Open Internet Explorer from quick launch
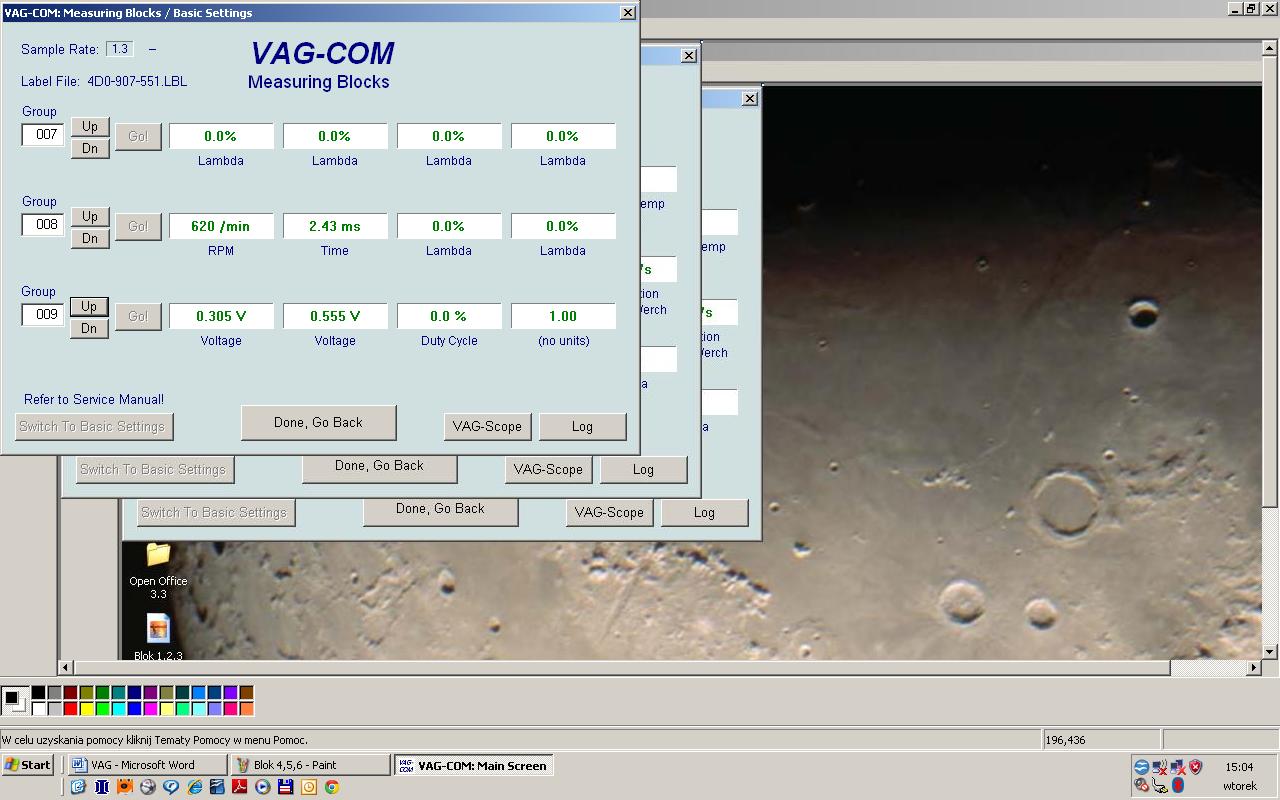 [194, 787]
